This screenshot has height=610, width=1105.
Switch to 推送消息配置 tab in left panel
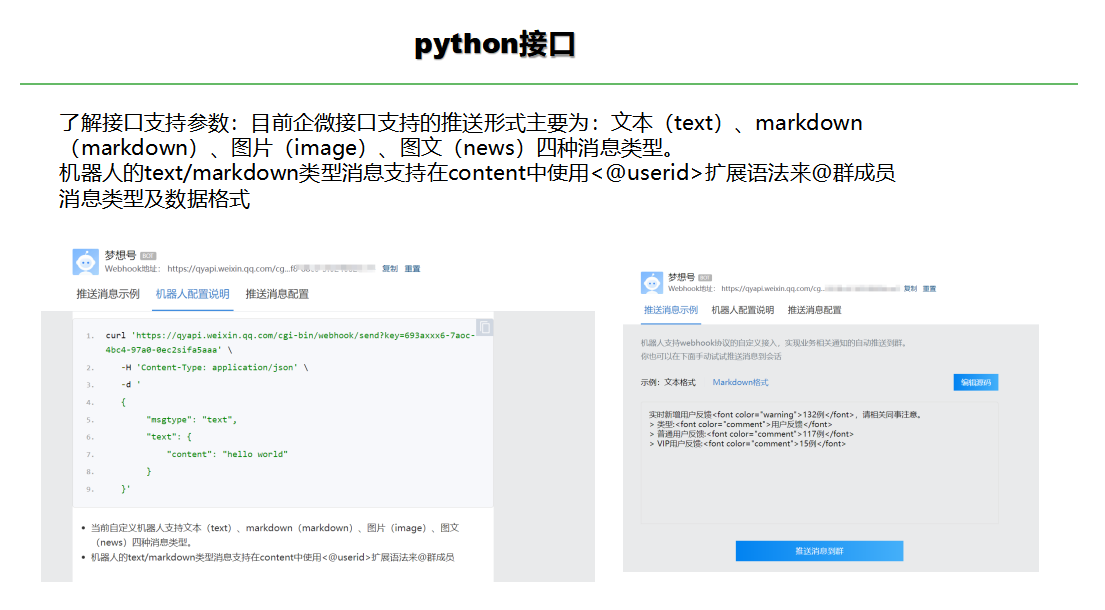coord(277,294)
